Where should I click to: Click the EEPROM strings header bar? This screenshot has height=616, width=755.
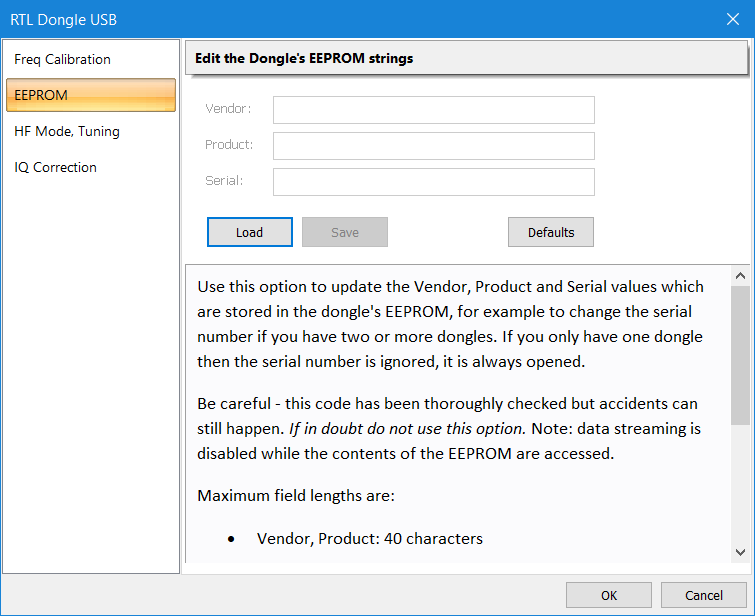click(465, 58)
